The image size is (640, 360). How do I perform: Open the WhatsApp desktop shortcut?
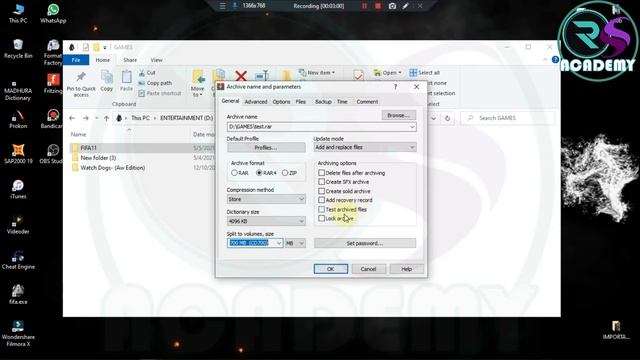click(53, 13)
